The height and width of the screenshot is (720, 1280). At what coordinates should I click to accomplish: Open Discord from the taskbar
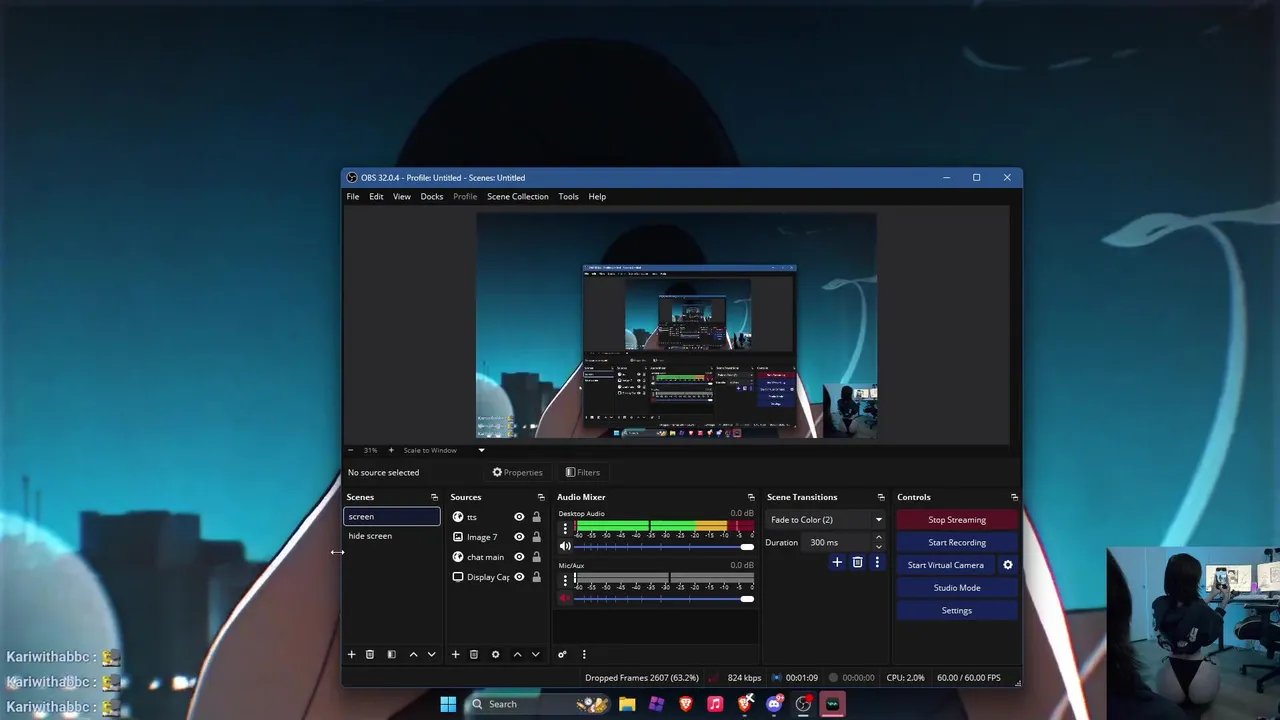[774, 704]
